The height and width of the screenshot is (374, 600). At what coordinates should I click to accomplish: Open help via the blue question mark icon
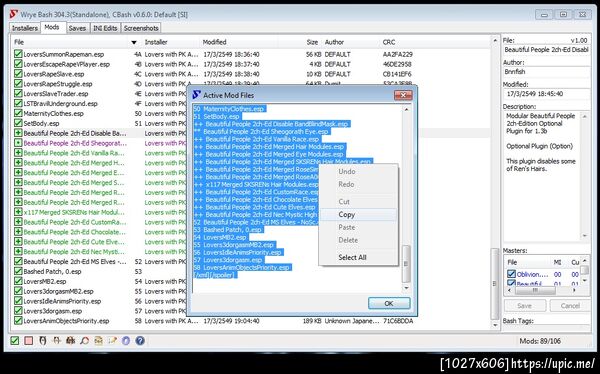(x=140, y=340)
